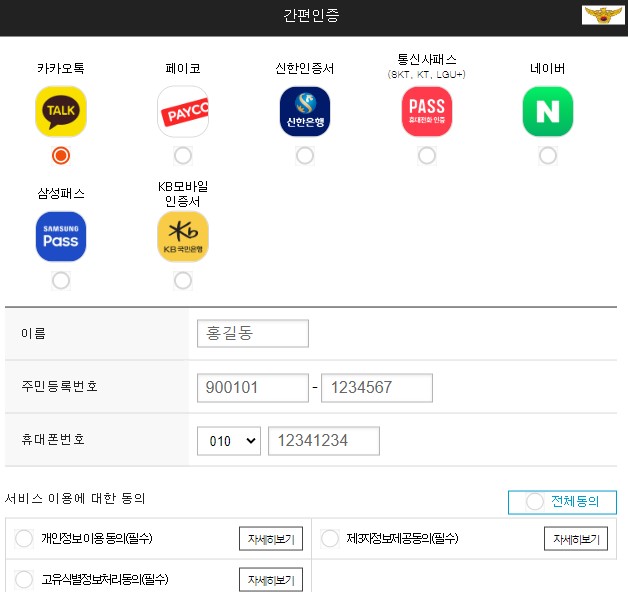Select the 카카오톡 radio button

click(61, 155)
